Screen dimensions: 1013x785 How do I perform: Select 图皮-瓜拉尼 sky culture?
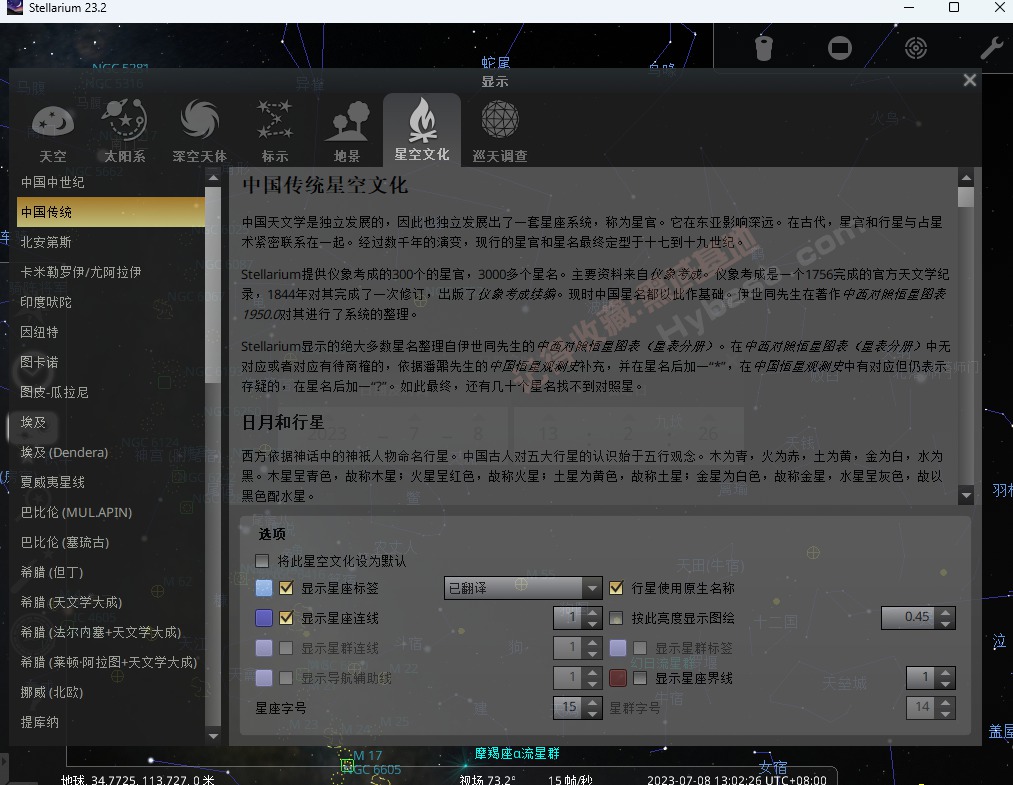[x=110, y=392]
